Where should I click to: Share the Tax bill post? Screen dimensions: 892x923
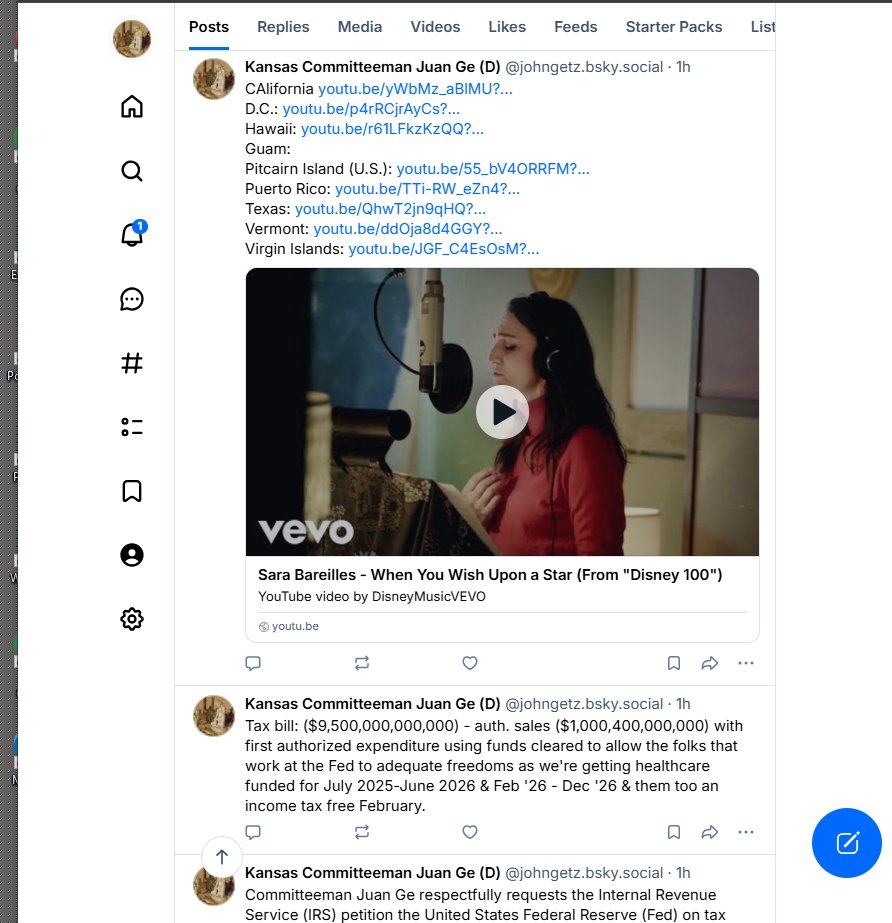pos(710,832)
